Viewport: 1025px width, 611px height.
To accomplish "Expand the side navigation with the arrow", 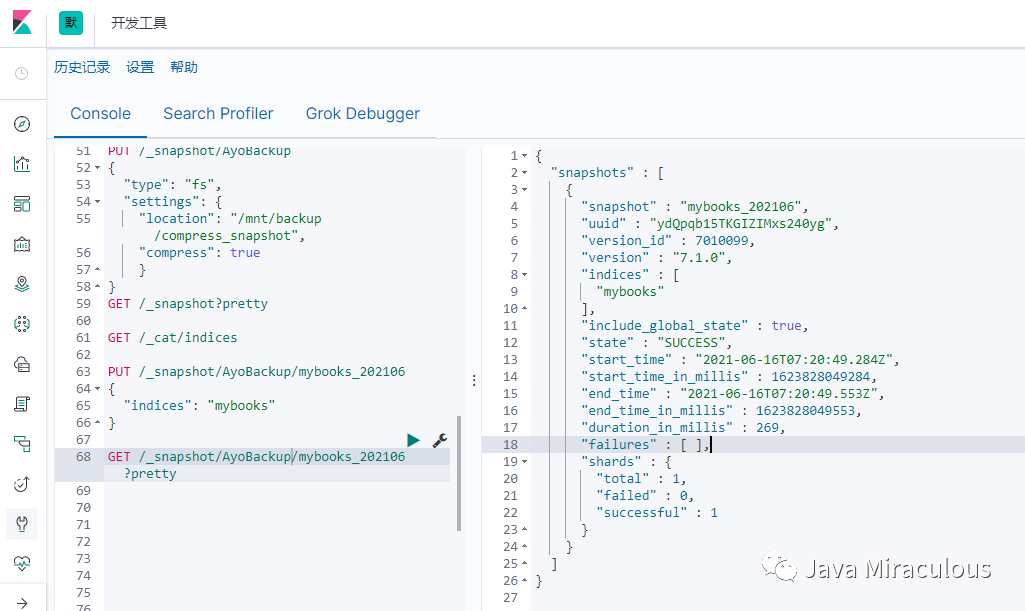I will [x=22, y=601].
